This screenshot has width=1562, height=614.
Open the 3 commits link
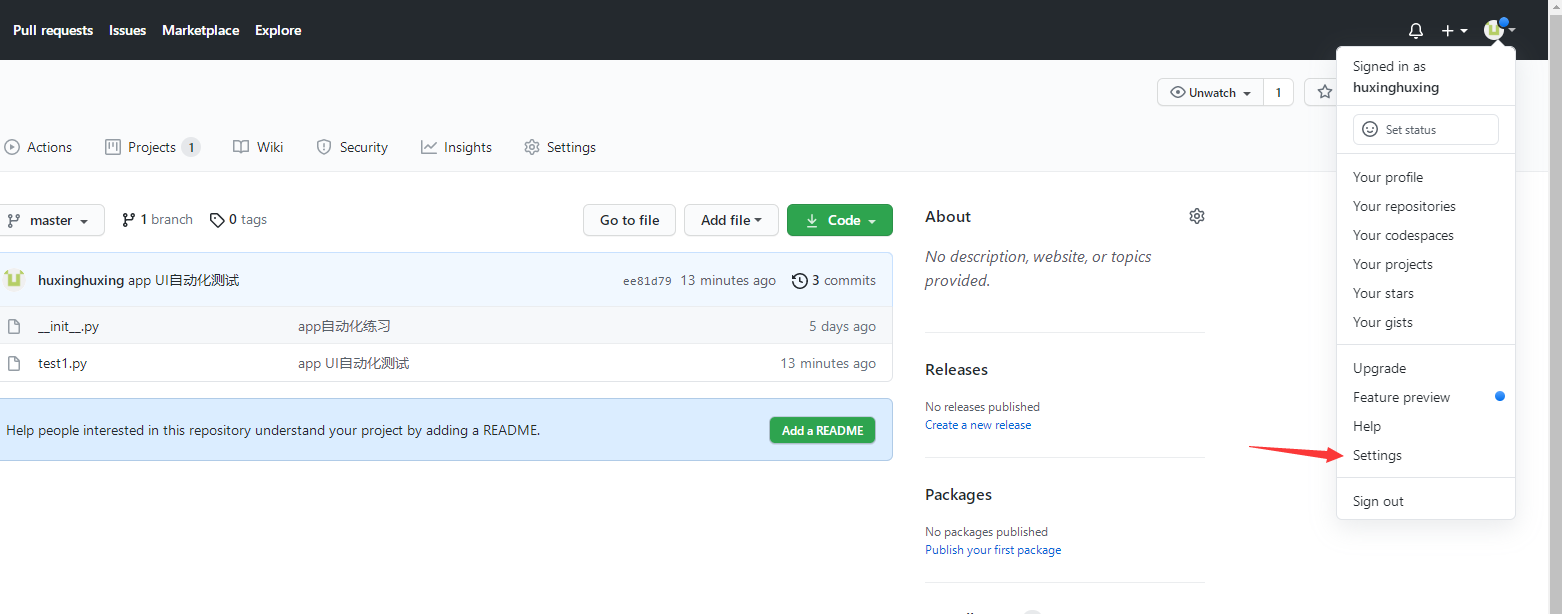(x=833, y=281)
